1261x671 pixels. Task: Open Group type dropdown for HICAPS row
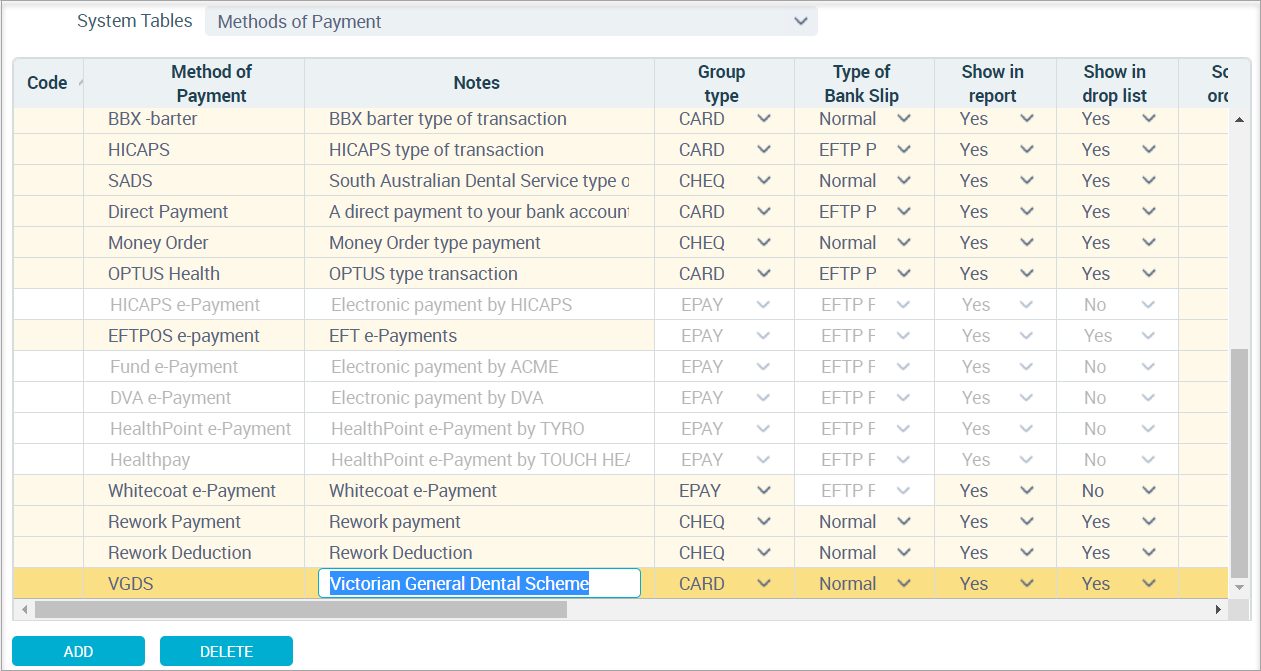[x=764, y=149]
